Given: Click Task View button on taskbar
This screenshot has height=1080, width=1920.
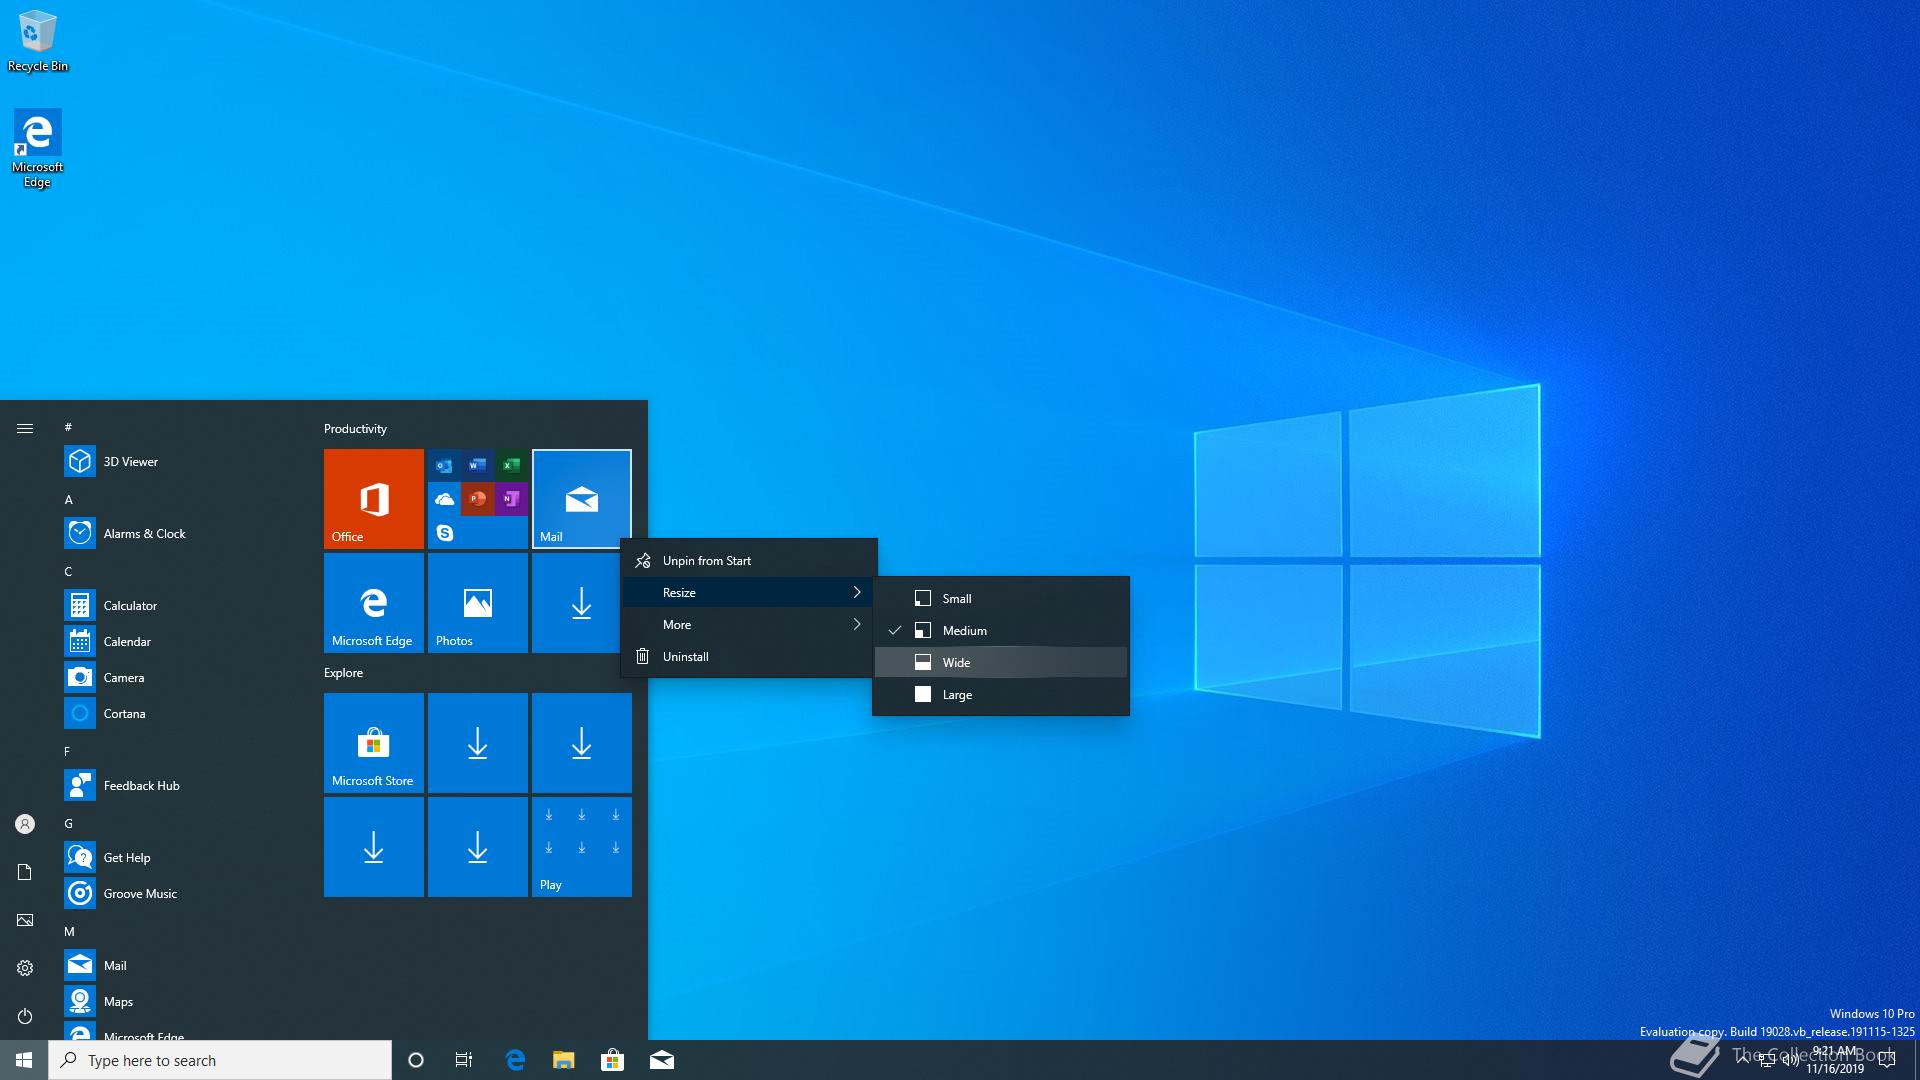Looking at the screenshot, I should [x=464, y=1060].
